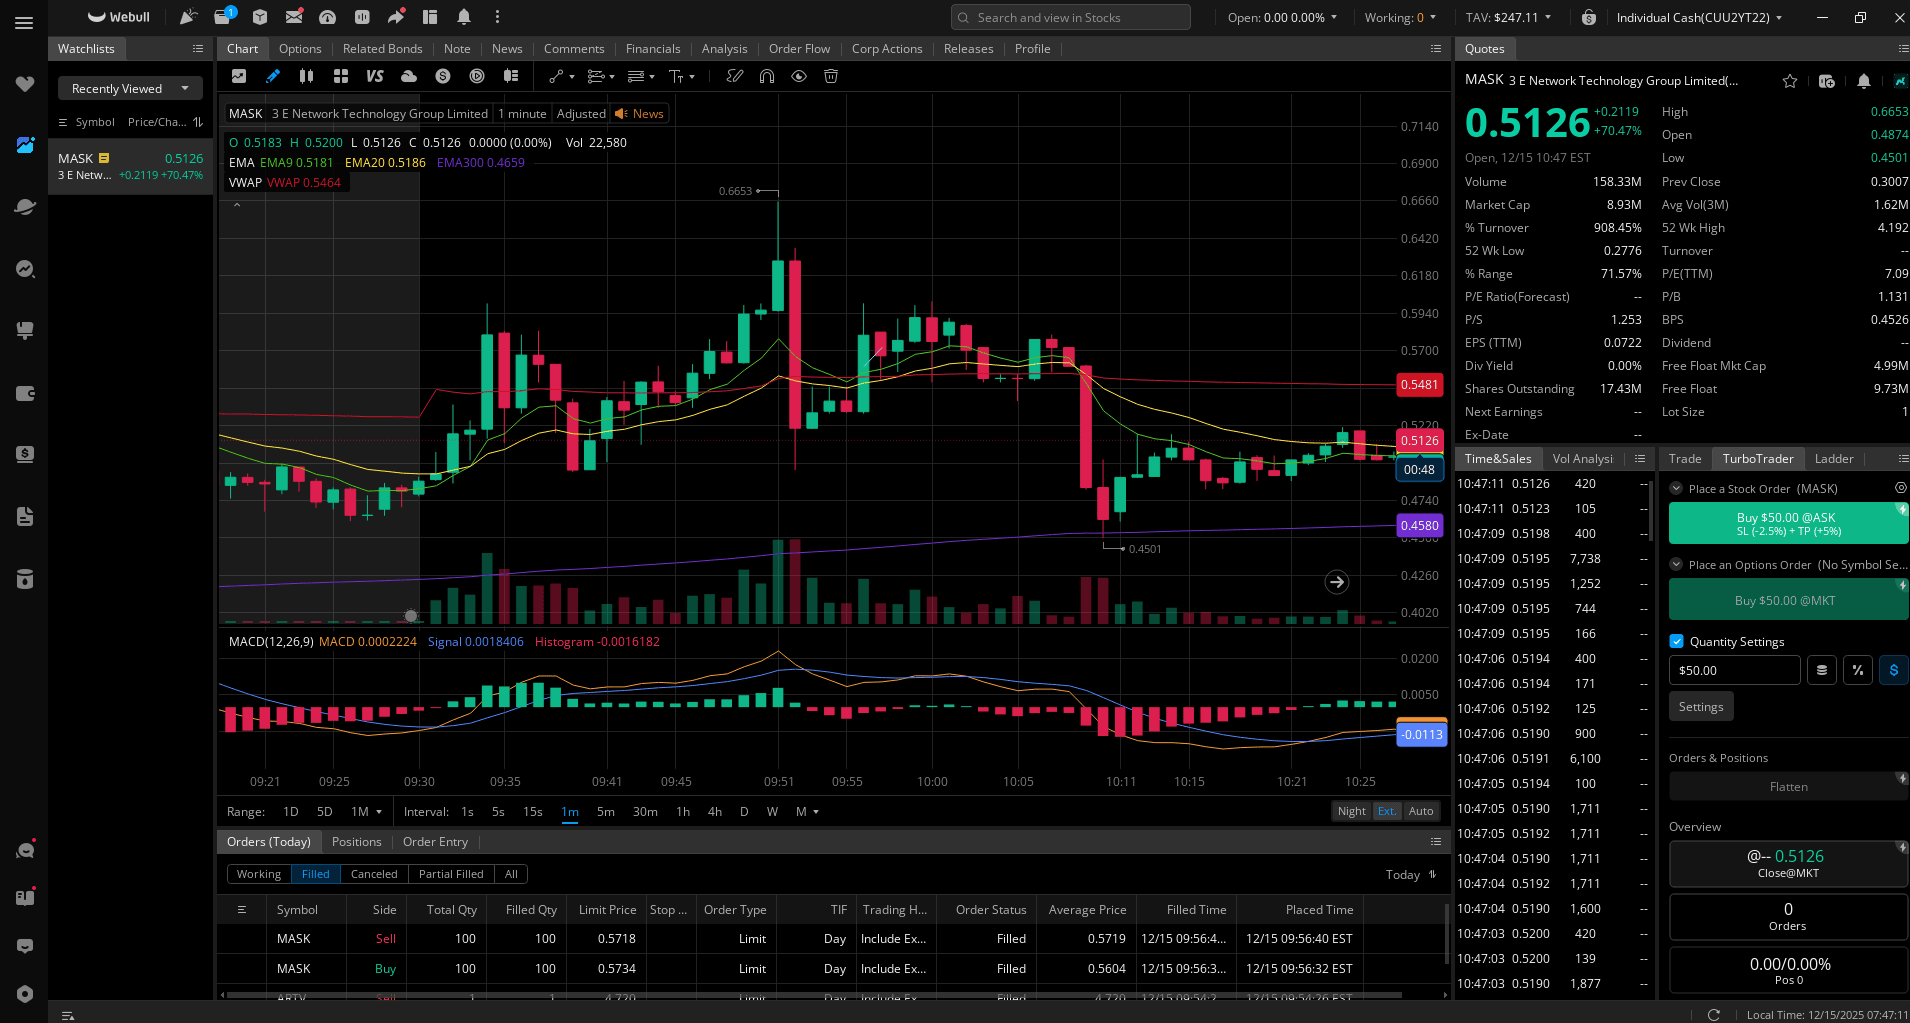Collapse the Place an Options Order section

[1676, 565]
